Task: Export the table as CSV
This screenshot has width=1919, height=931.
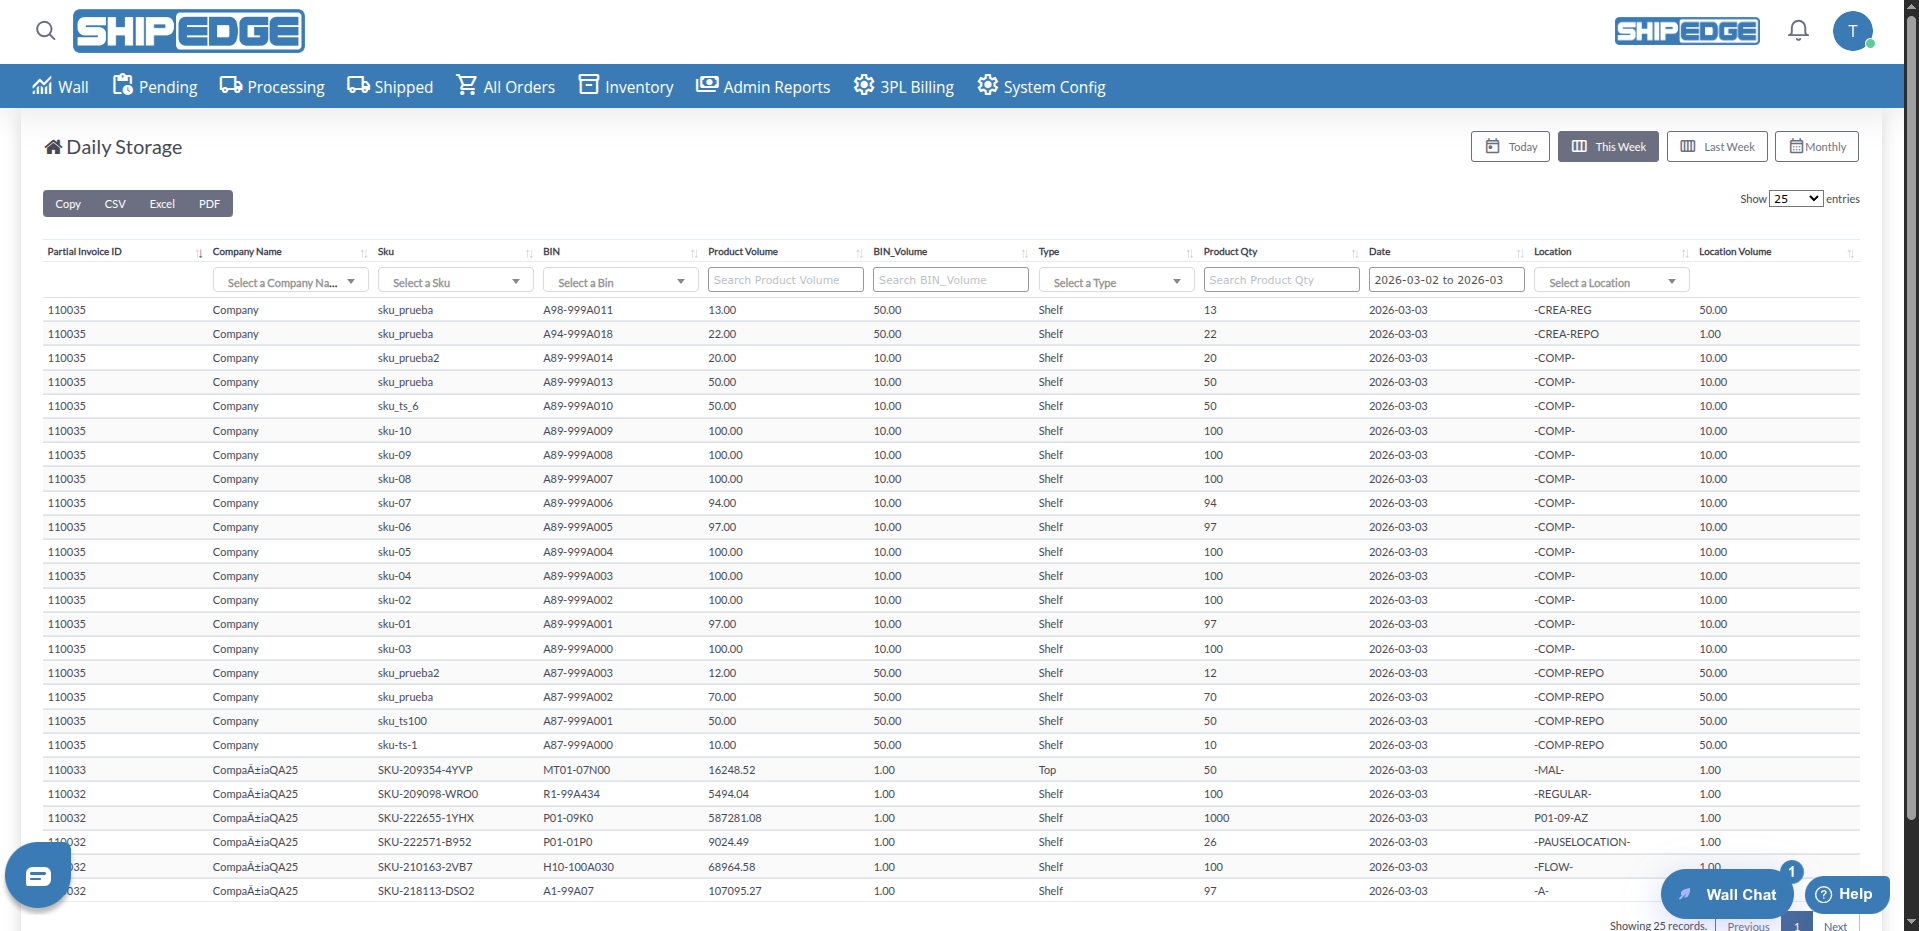Action: coord(115,204)
